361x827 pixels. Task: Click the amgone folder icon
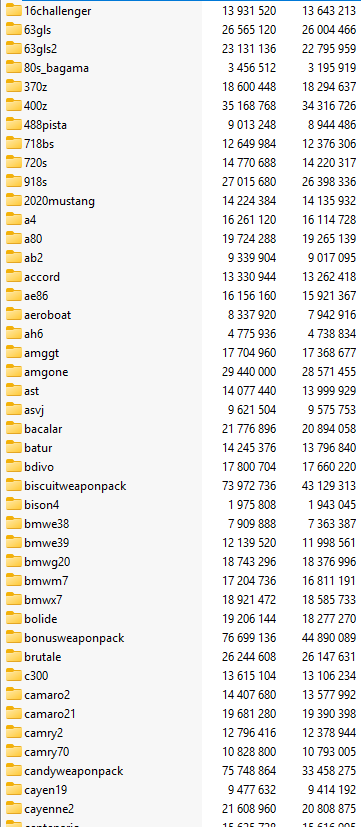[14, 371]
